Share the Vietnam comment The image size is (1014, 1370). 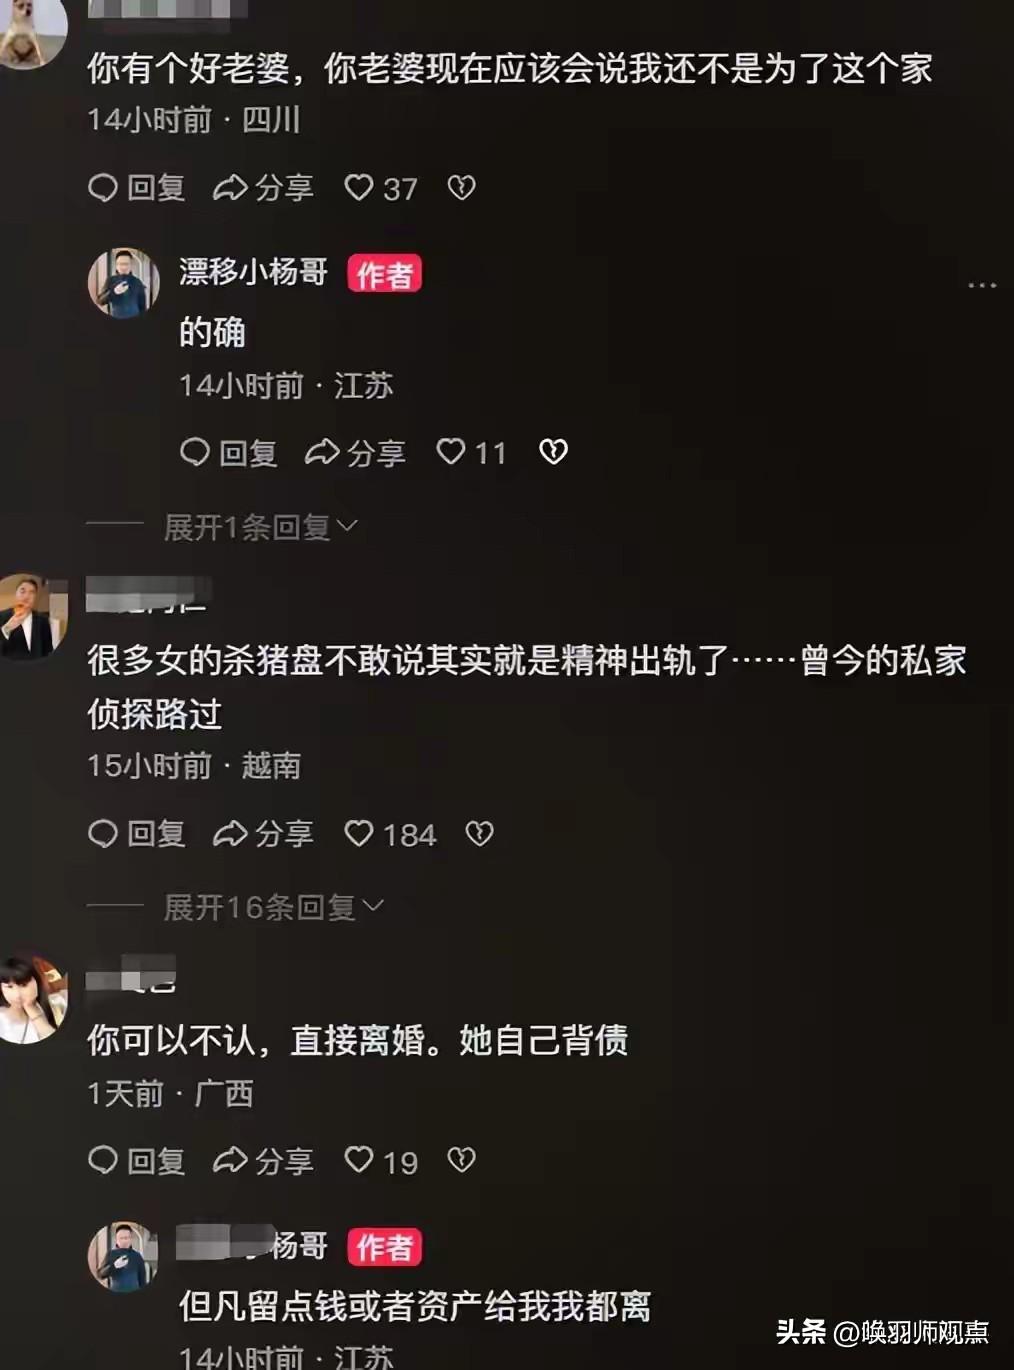click(x=264, y=834)
